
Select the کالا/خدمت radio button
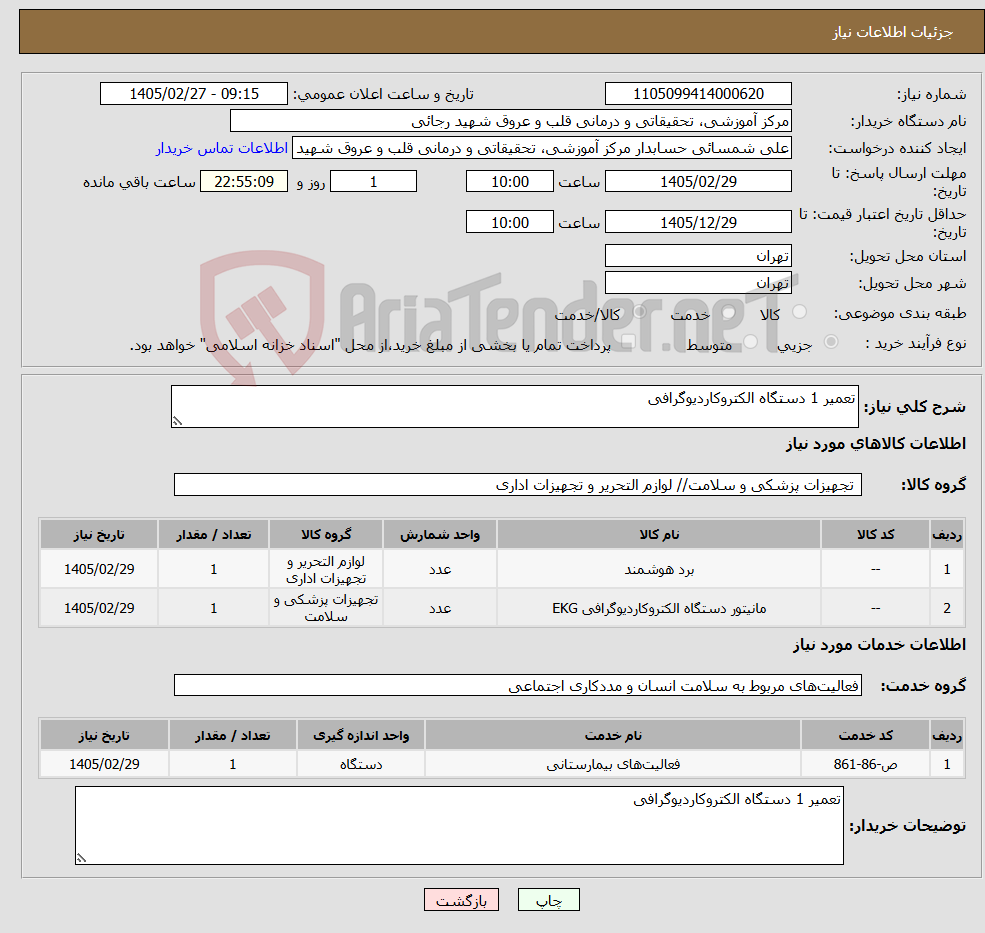(639, 312)
